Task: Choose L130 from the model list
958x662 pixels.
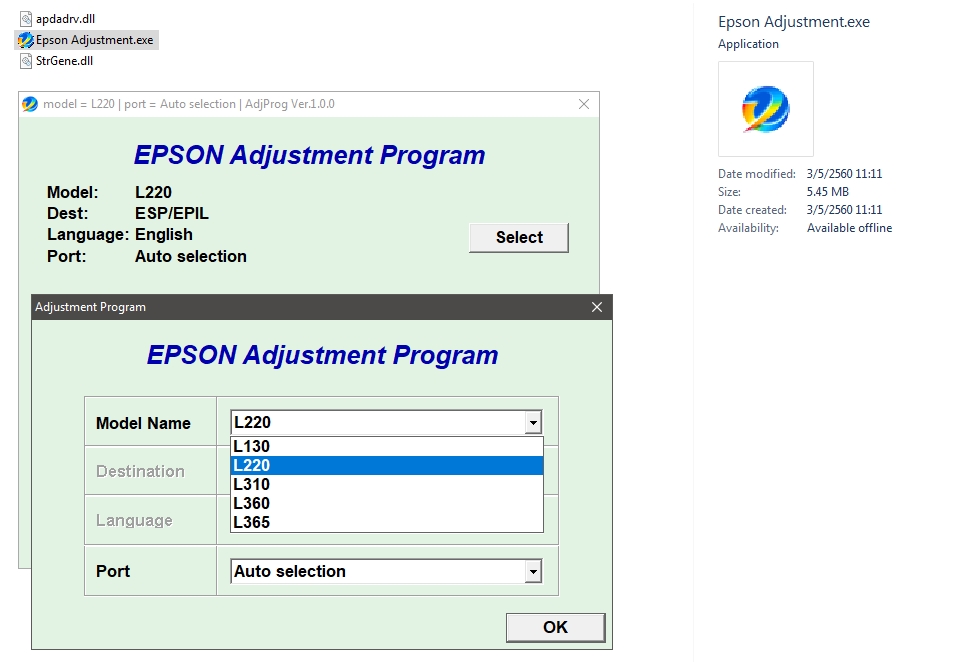Action: click(387, 446)
